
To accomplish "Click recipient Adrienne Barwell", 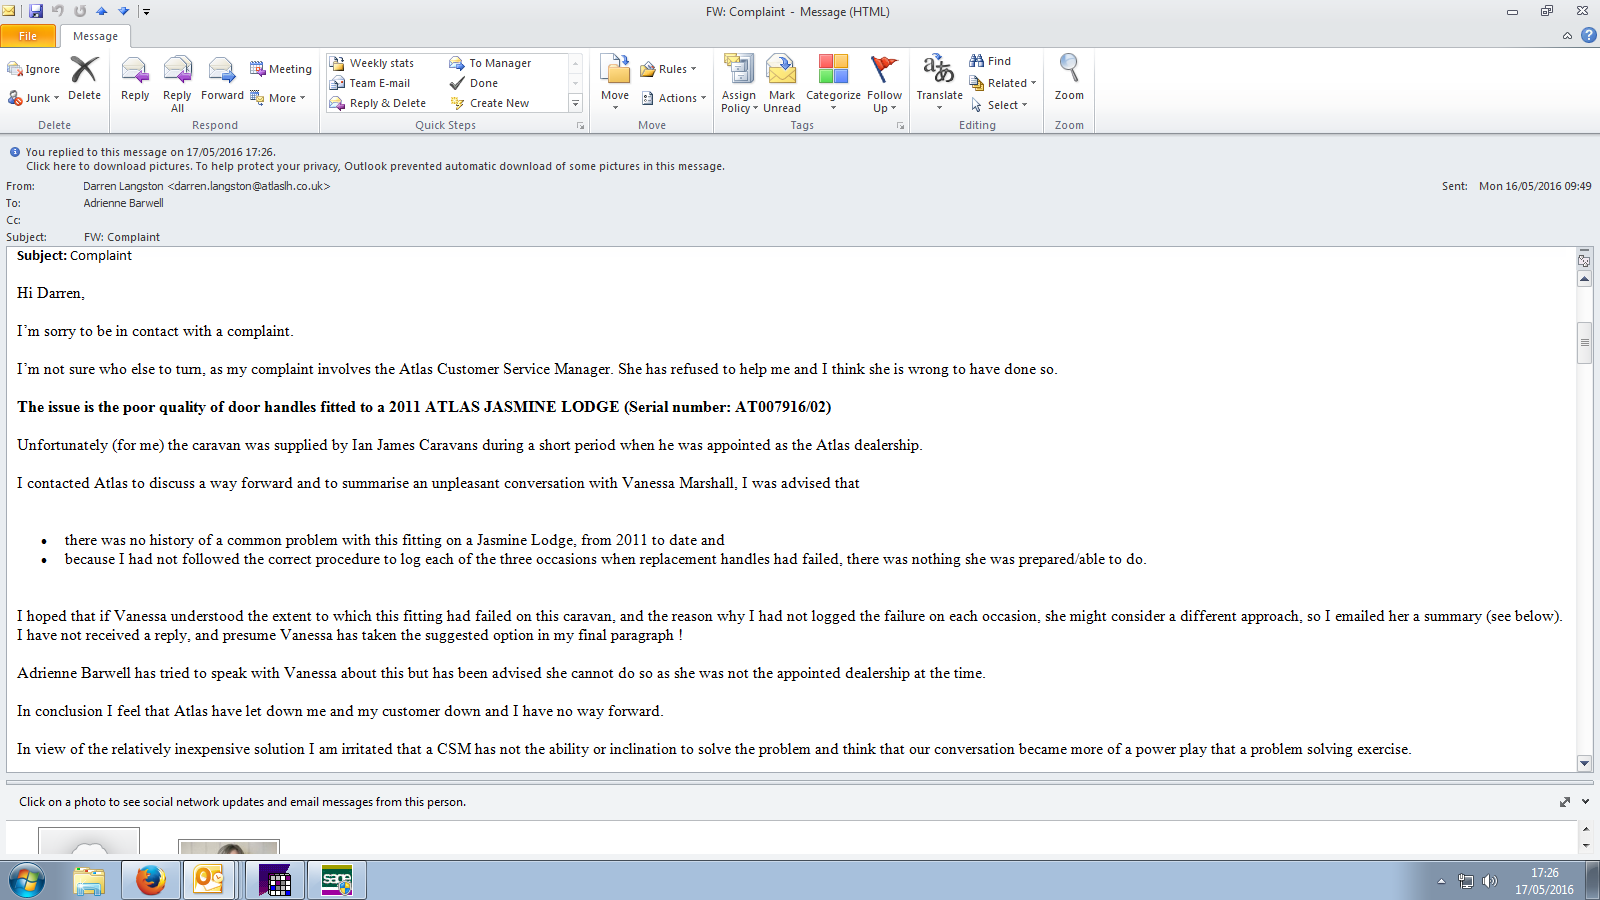I will pos(124,203).
